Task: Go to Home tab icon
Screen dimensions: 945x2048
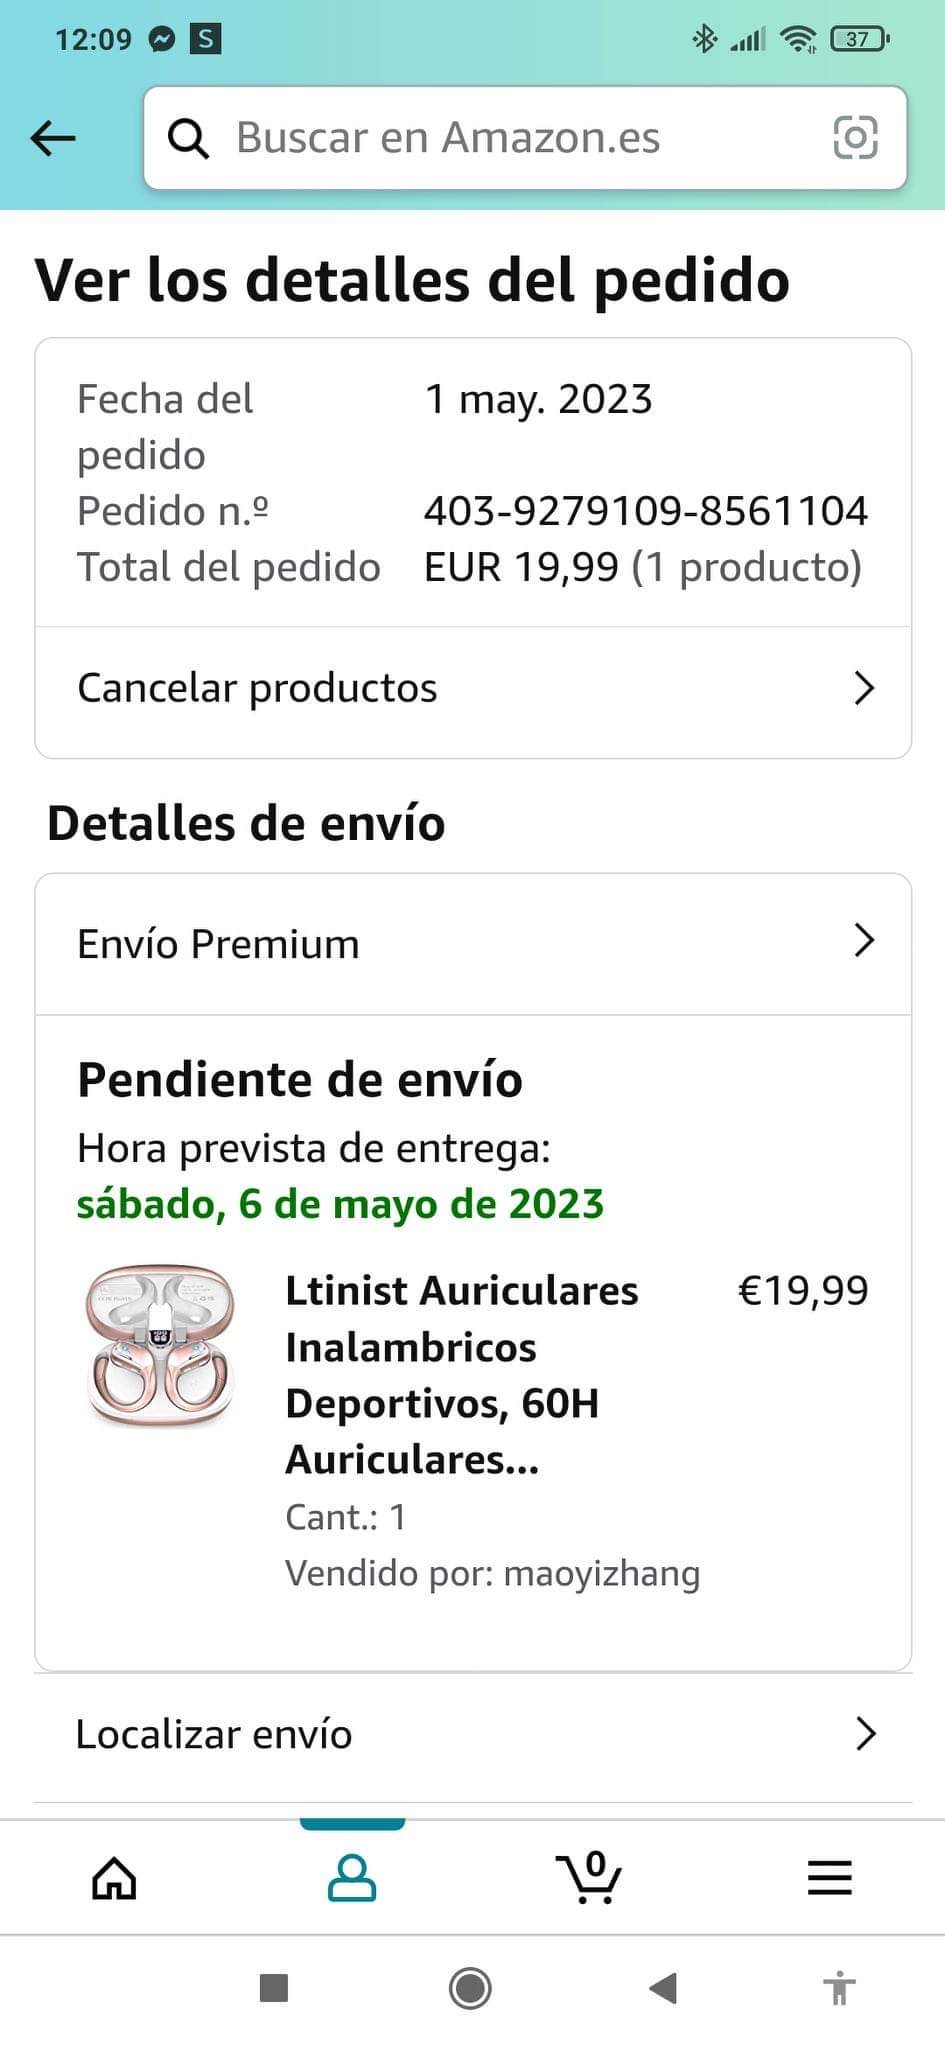Action: point(114,1878)
